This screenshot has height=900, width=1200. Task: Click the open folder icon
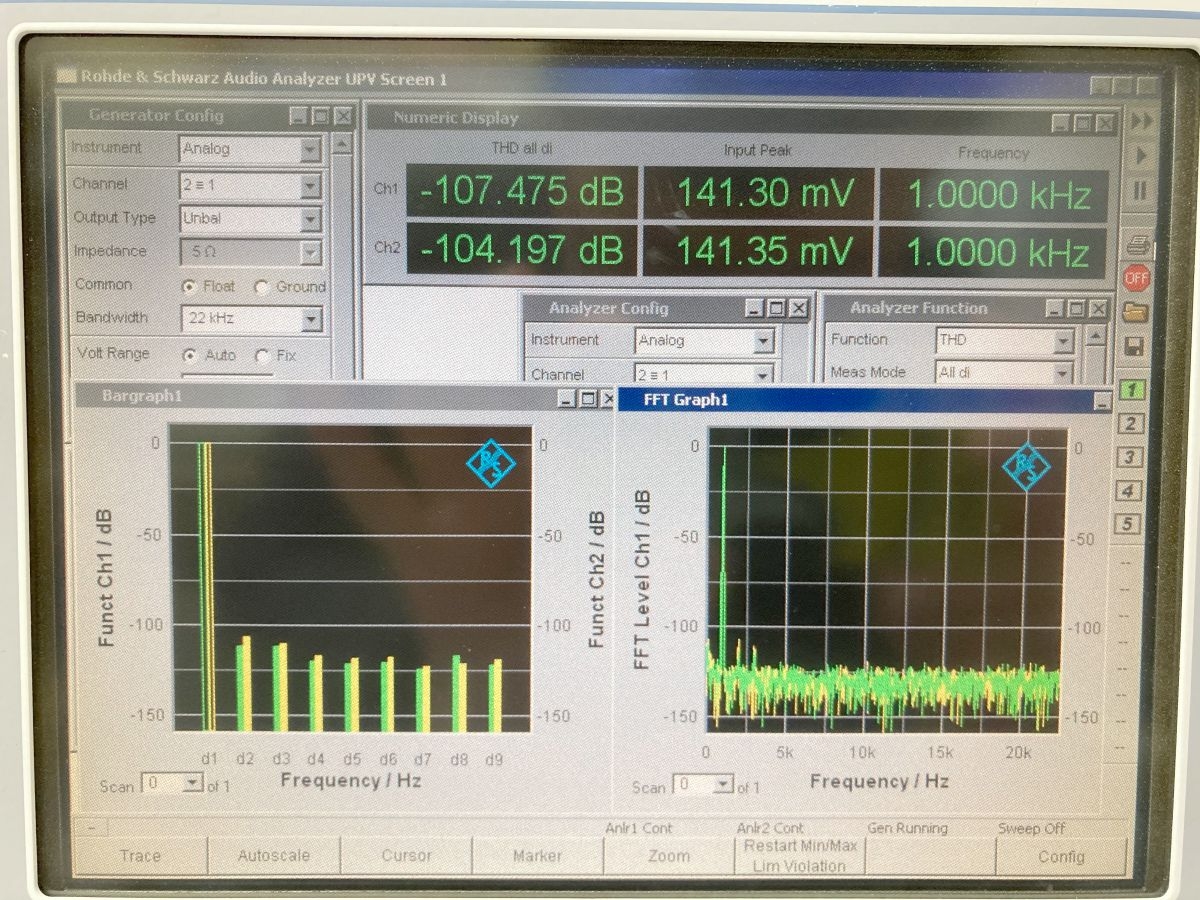pyautogui.click(x=1136, y=312)
